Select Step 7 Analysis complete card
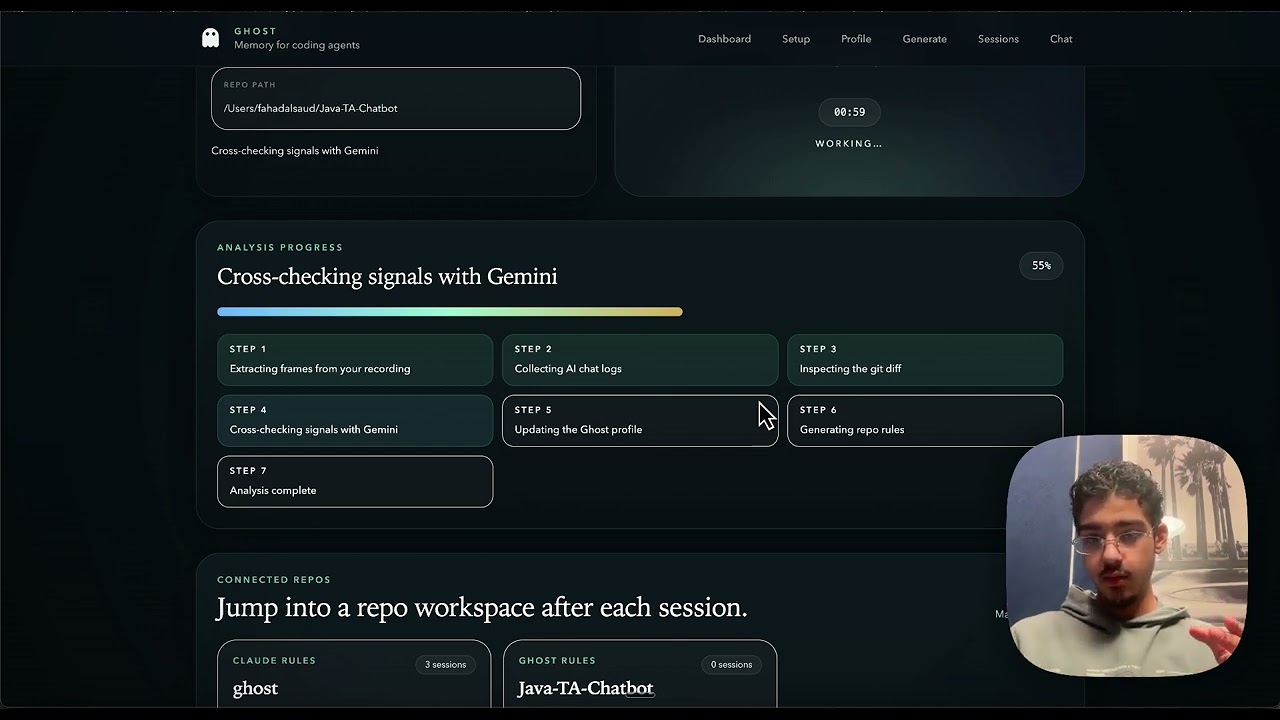 pos(355,482)
